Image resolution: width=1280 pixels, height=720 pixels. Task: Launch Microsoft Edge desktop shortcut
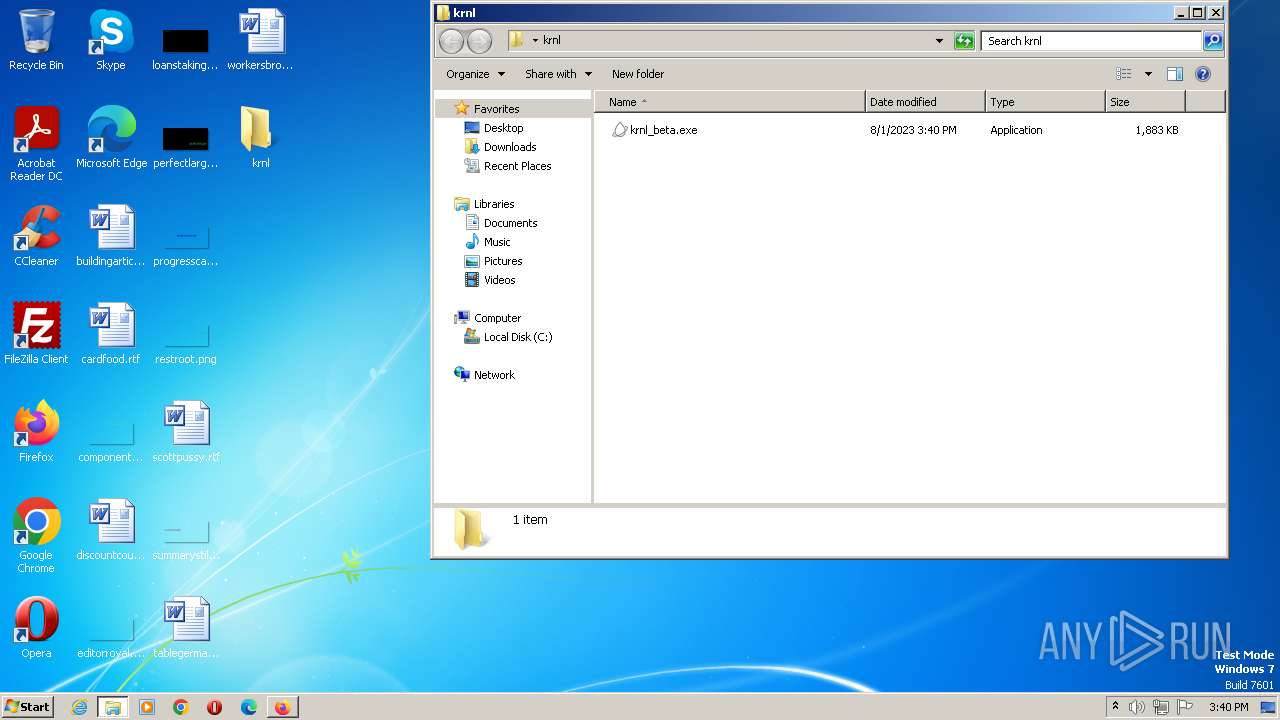coord(111,137)
